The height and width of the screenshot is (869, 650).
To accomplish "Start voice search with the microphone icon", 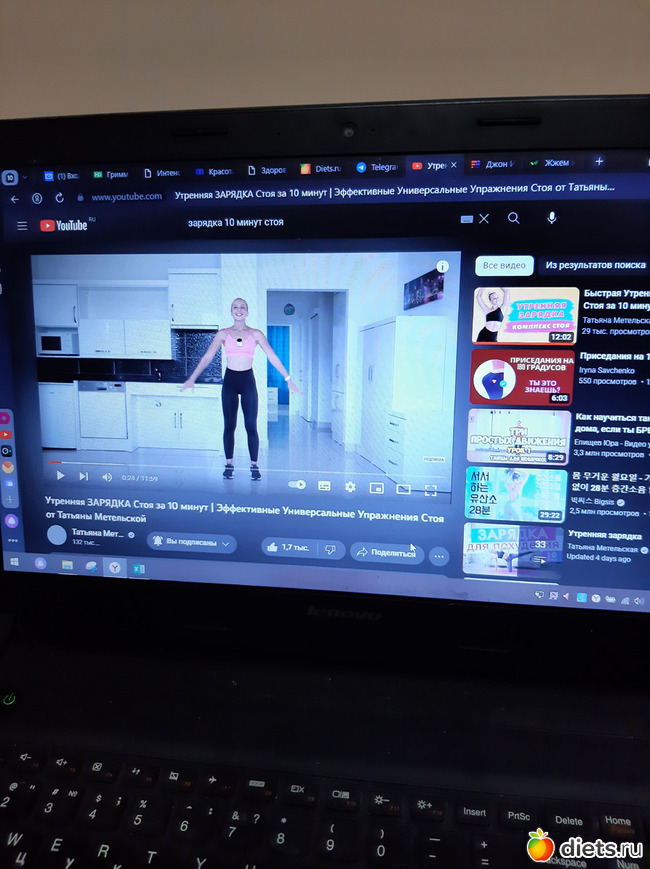I will [x=551, y=218].
